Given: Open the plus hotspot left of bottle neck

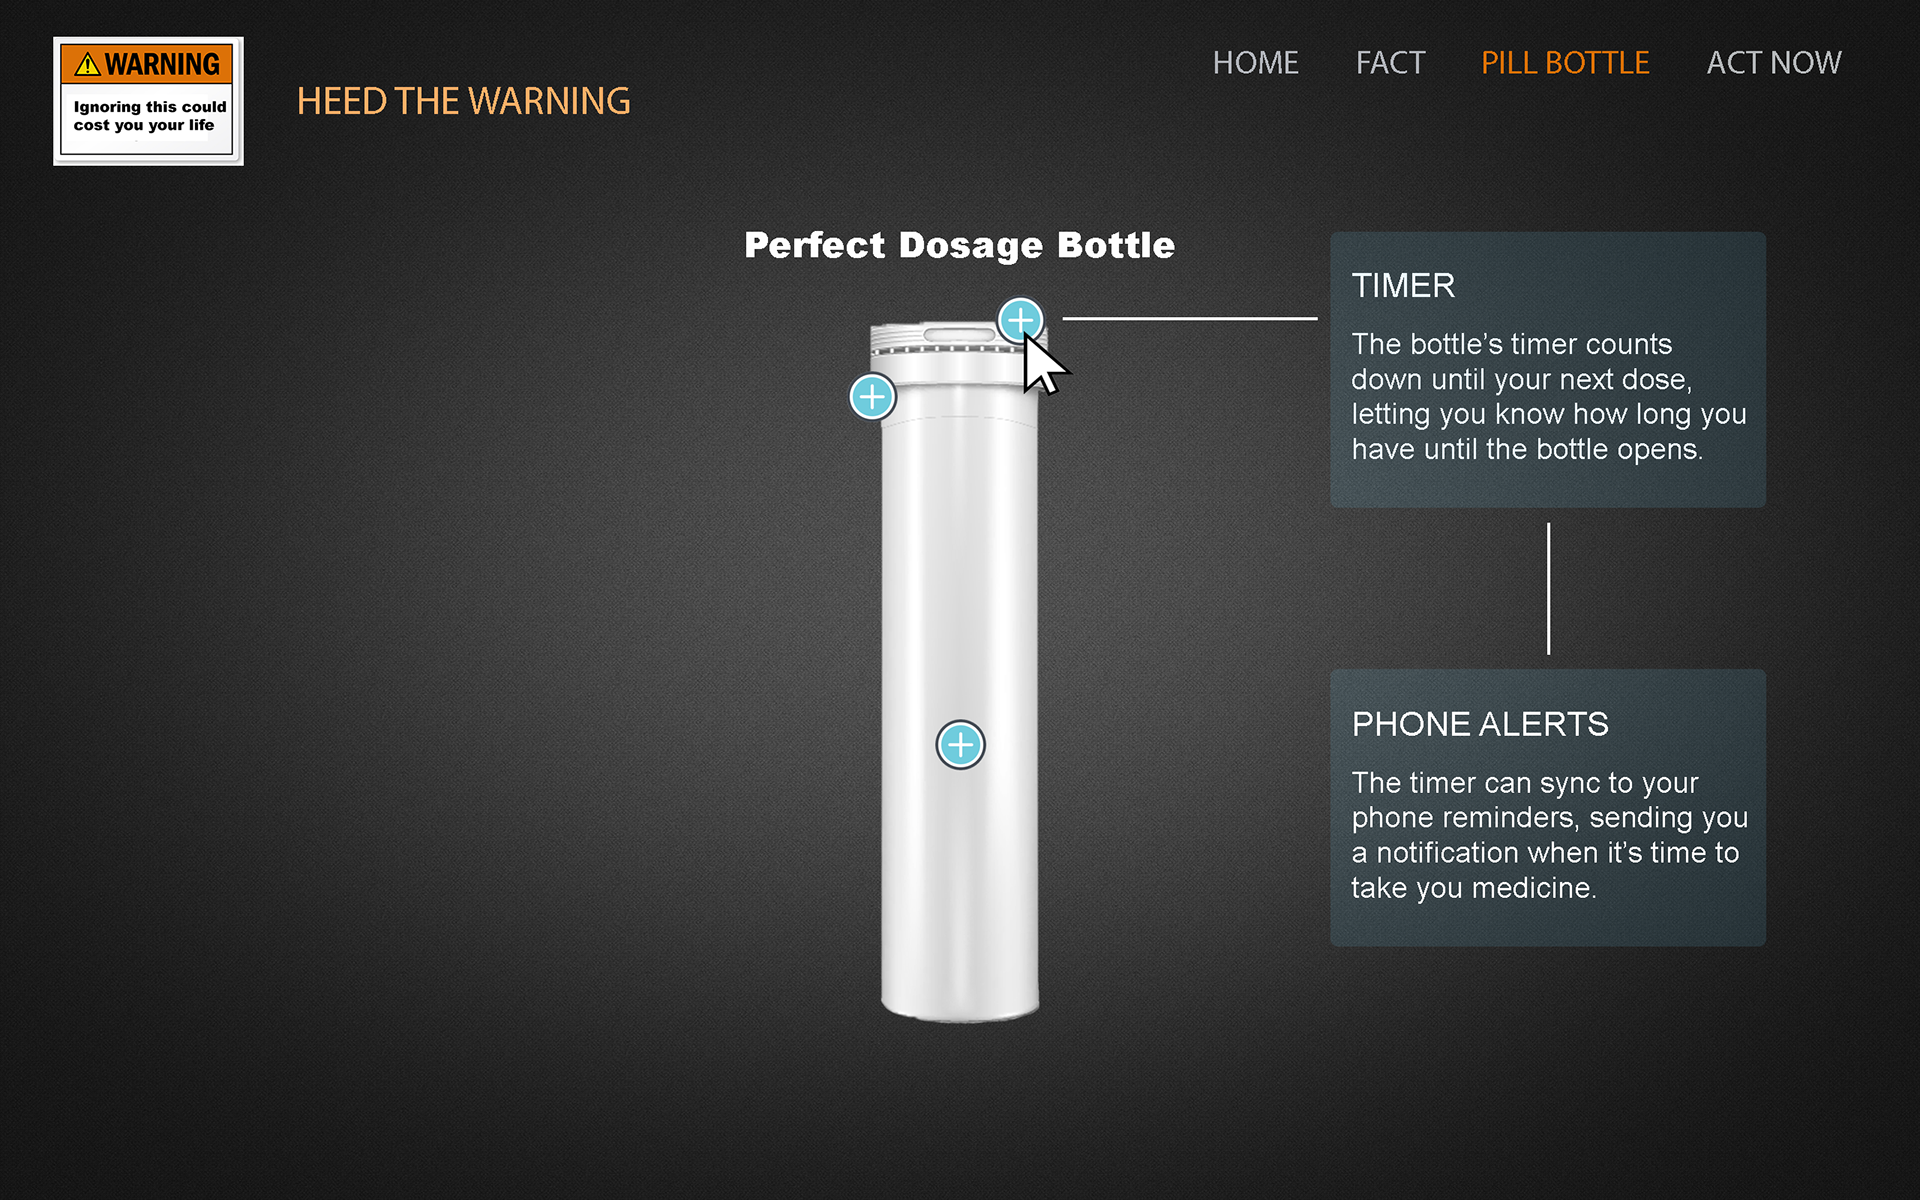Looking at the screenshot, I should [x=872, y=397].
